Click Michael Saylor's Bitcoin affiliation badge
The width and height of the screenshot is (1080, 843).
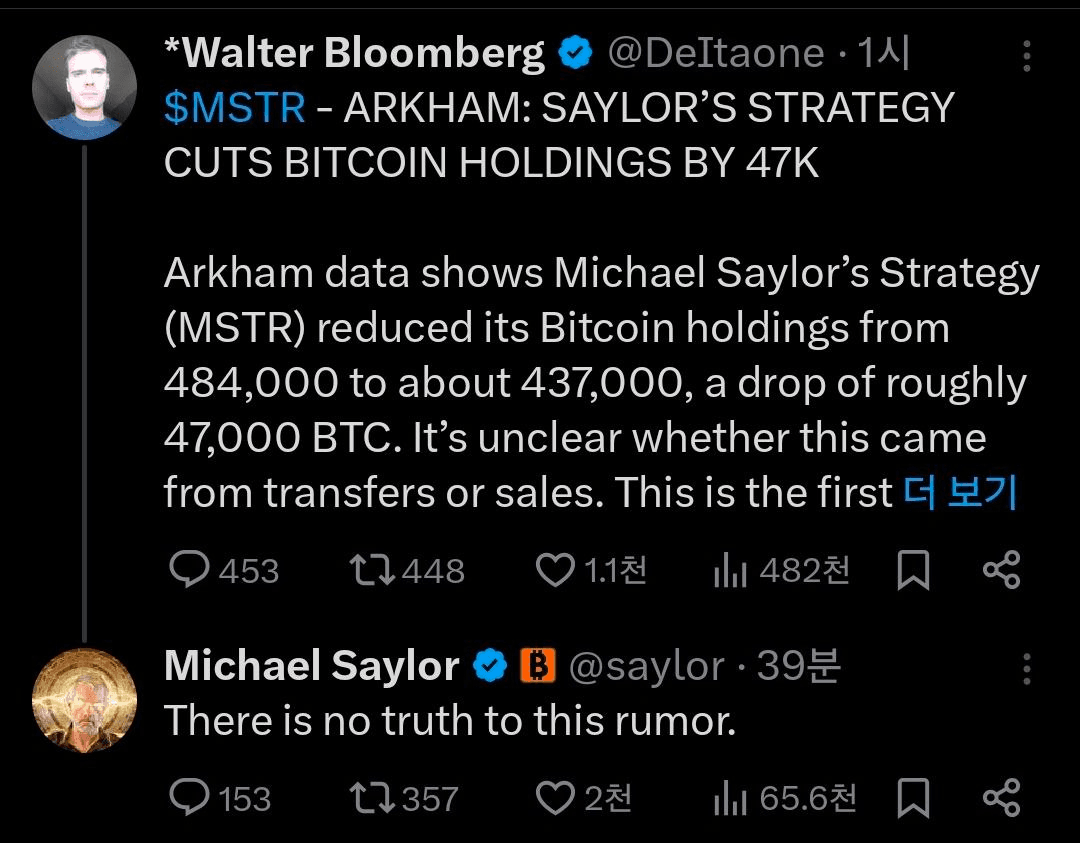point(538,666)
